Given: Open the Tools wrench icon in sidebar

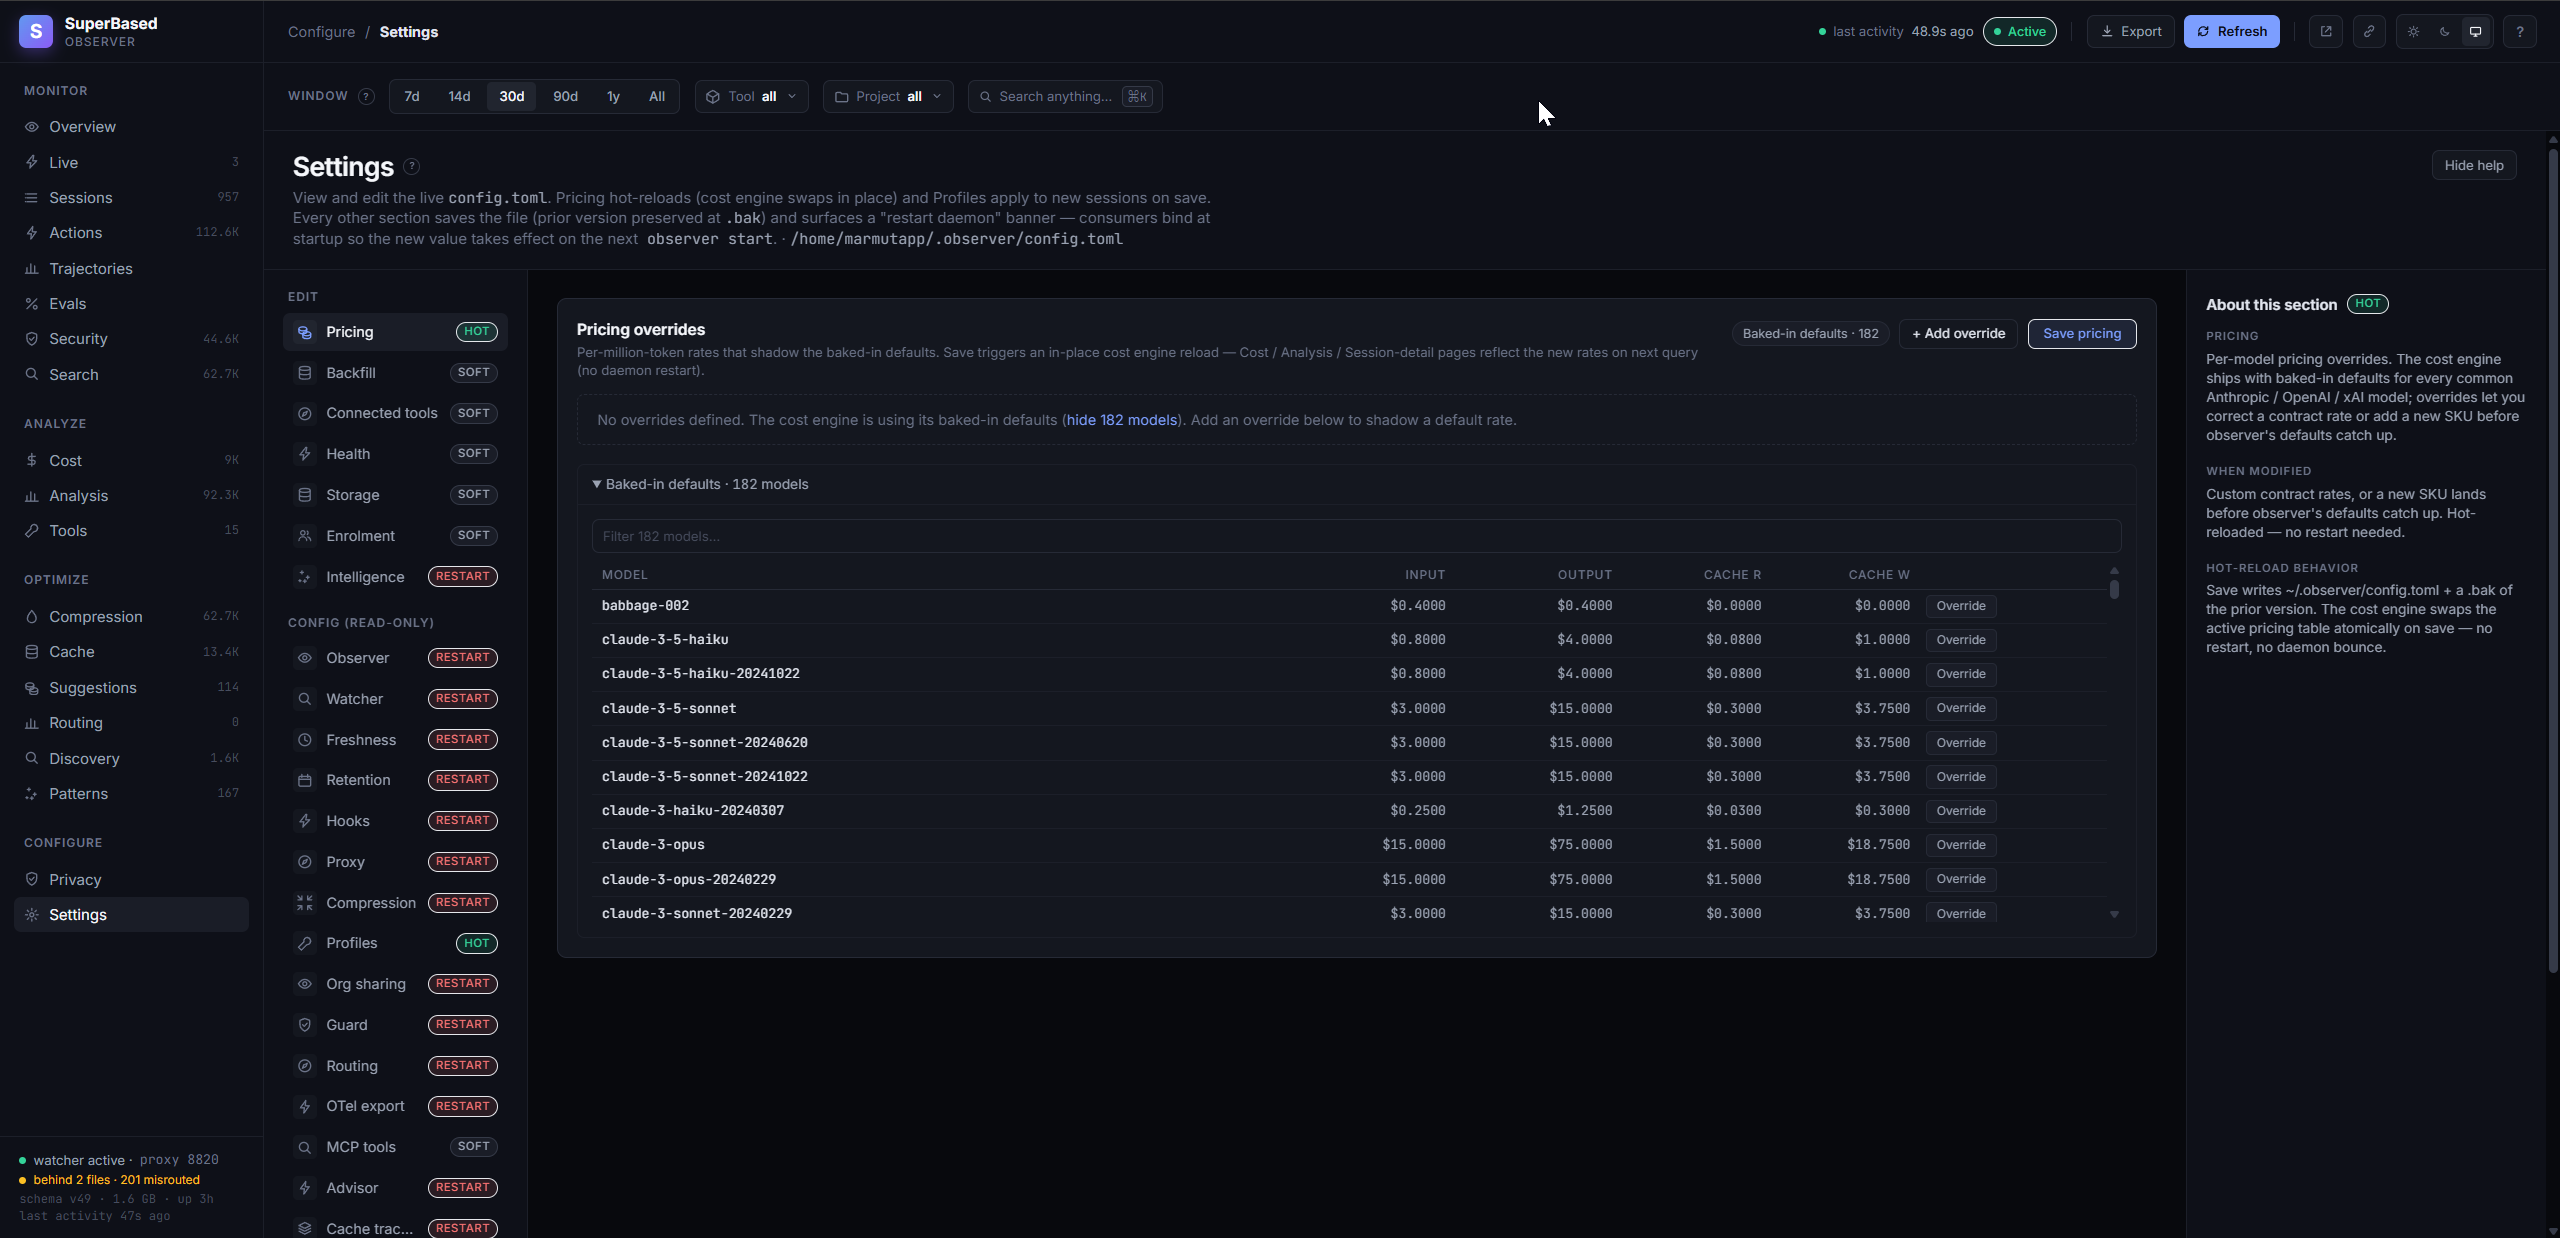Looking at the screenshot, I should [32, 531].
